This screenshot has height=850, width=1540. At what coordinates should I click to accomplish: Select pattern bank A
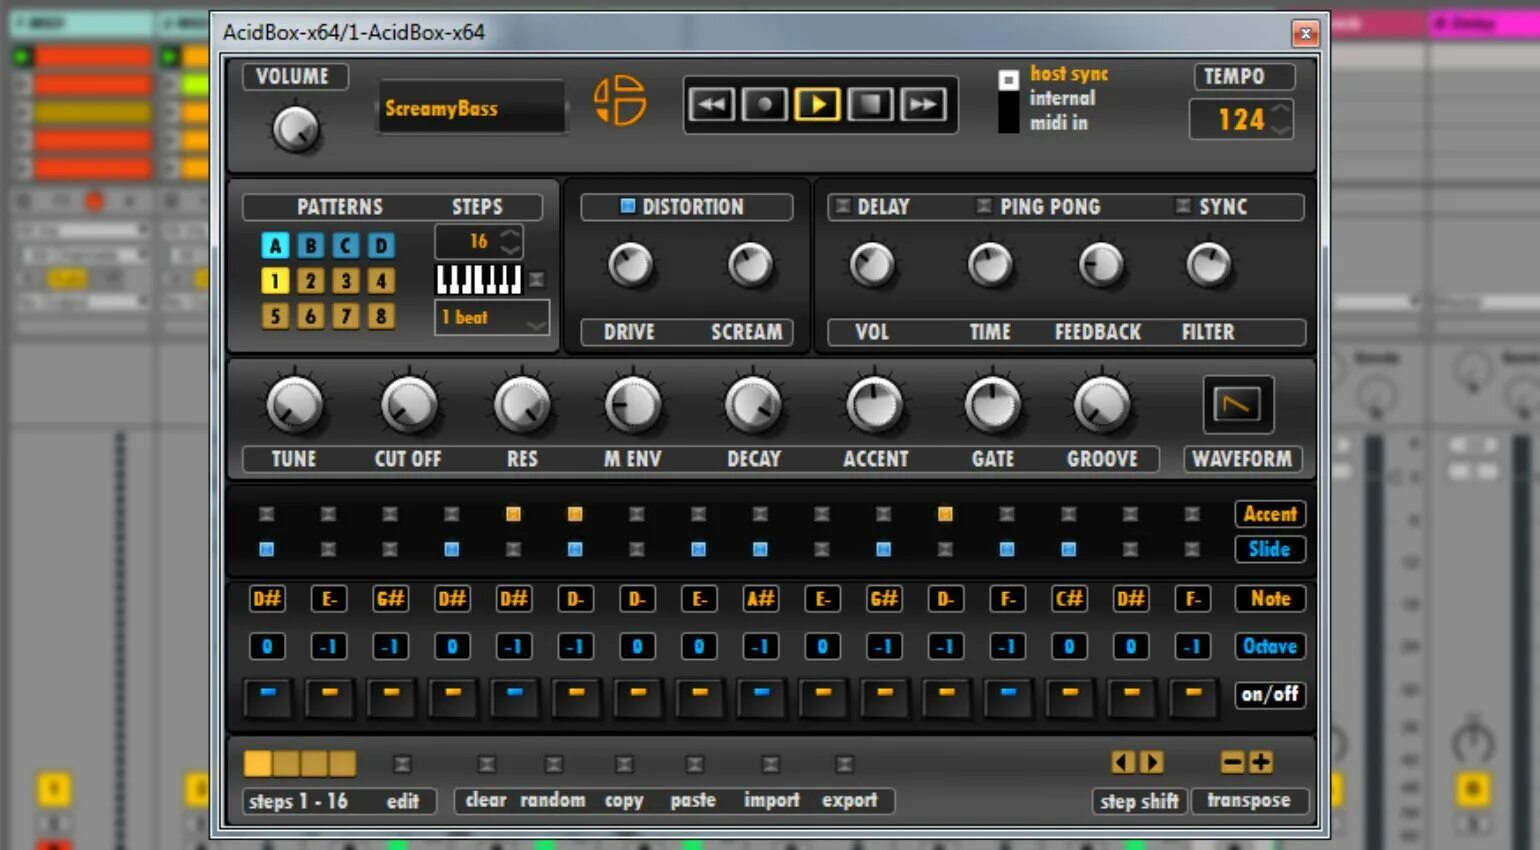tap(275, 245)
